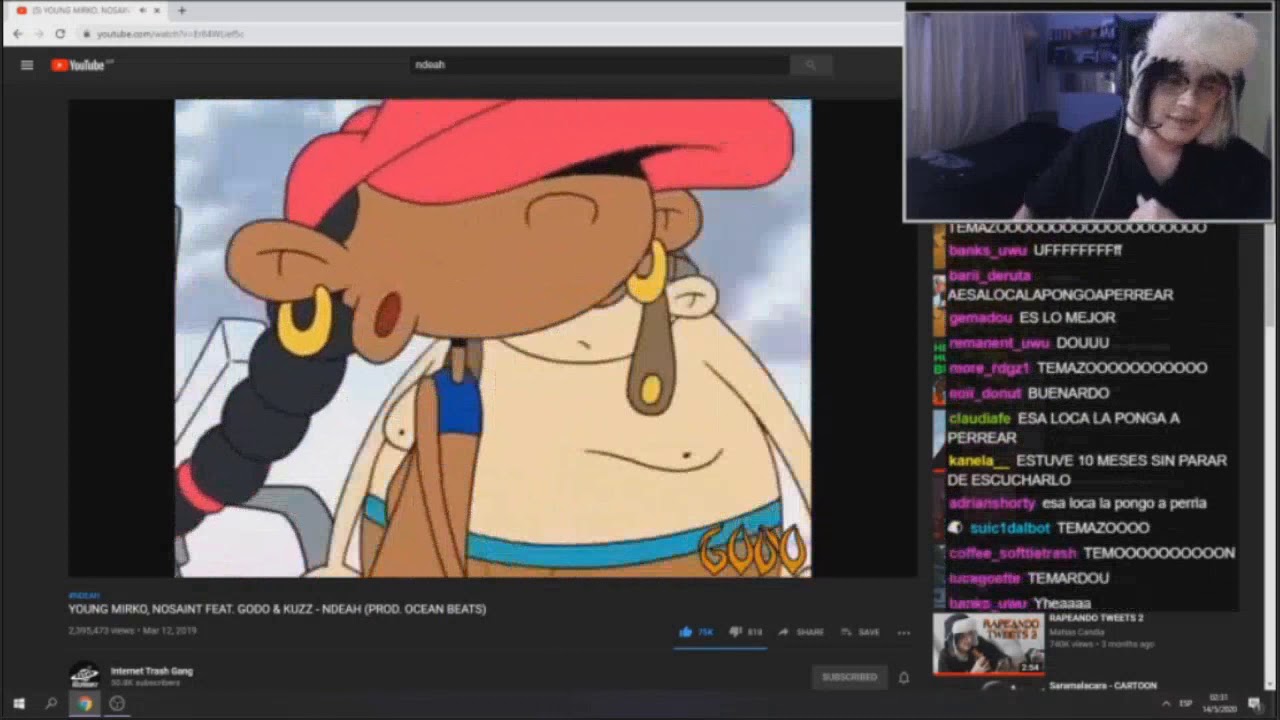Open the three-dot more actions menu
1280x720 pixels.
point(904,632)
